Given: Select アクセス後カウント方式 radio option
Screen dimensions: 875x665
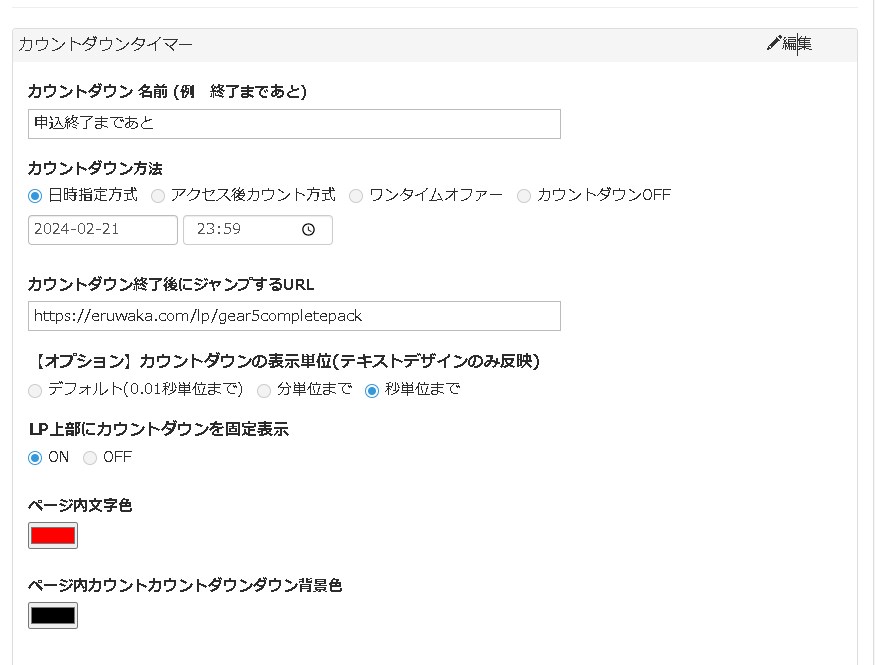Looking at the screenshot, I should coord(158,196).
